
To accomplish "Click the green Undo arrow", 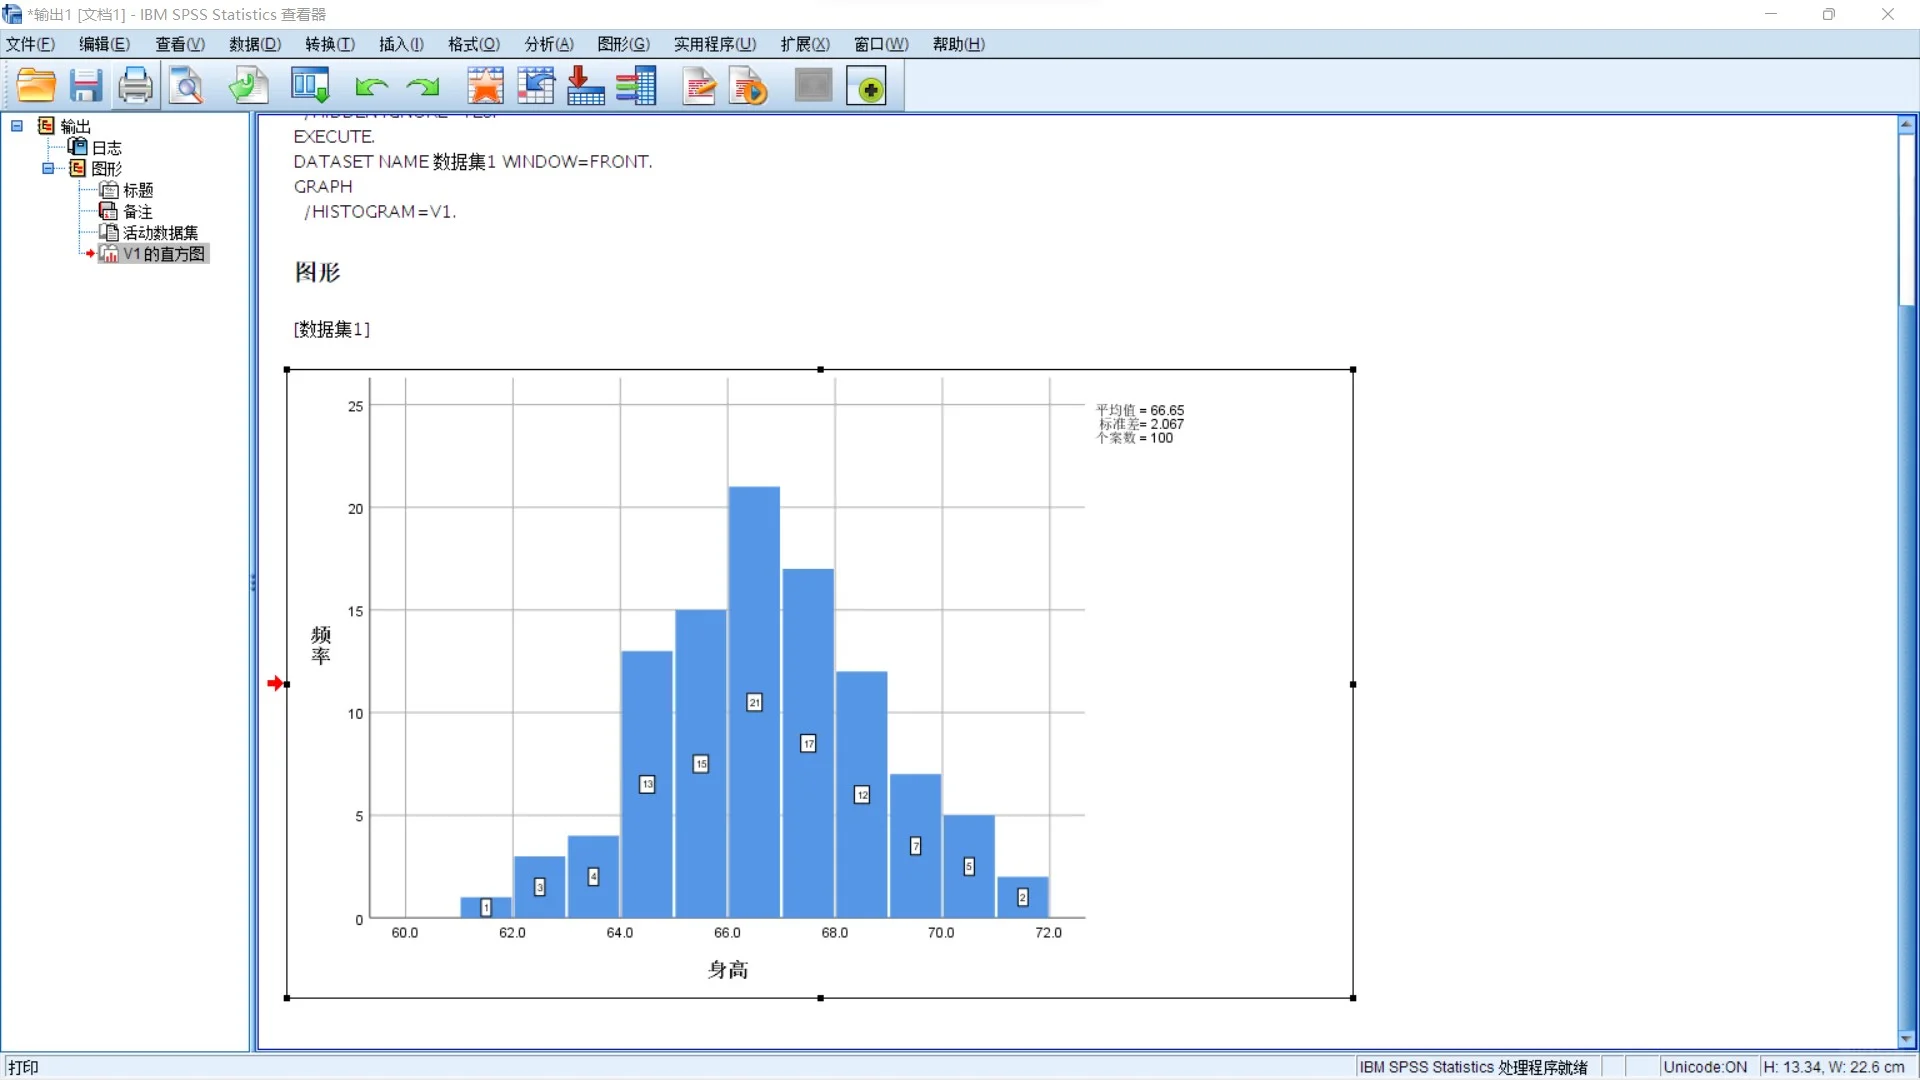I will [371, 87].
